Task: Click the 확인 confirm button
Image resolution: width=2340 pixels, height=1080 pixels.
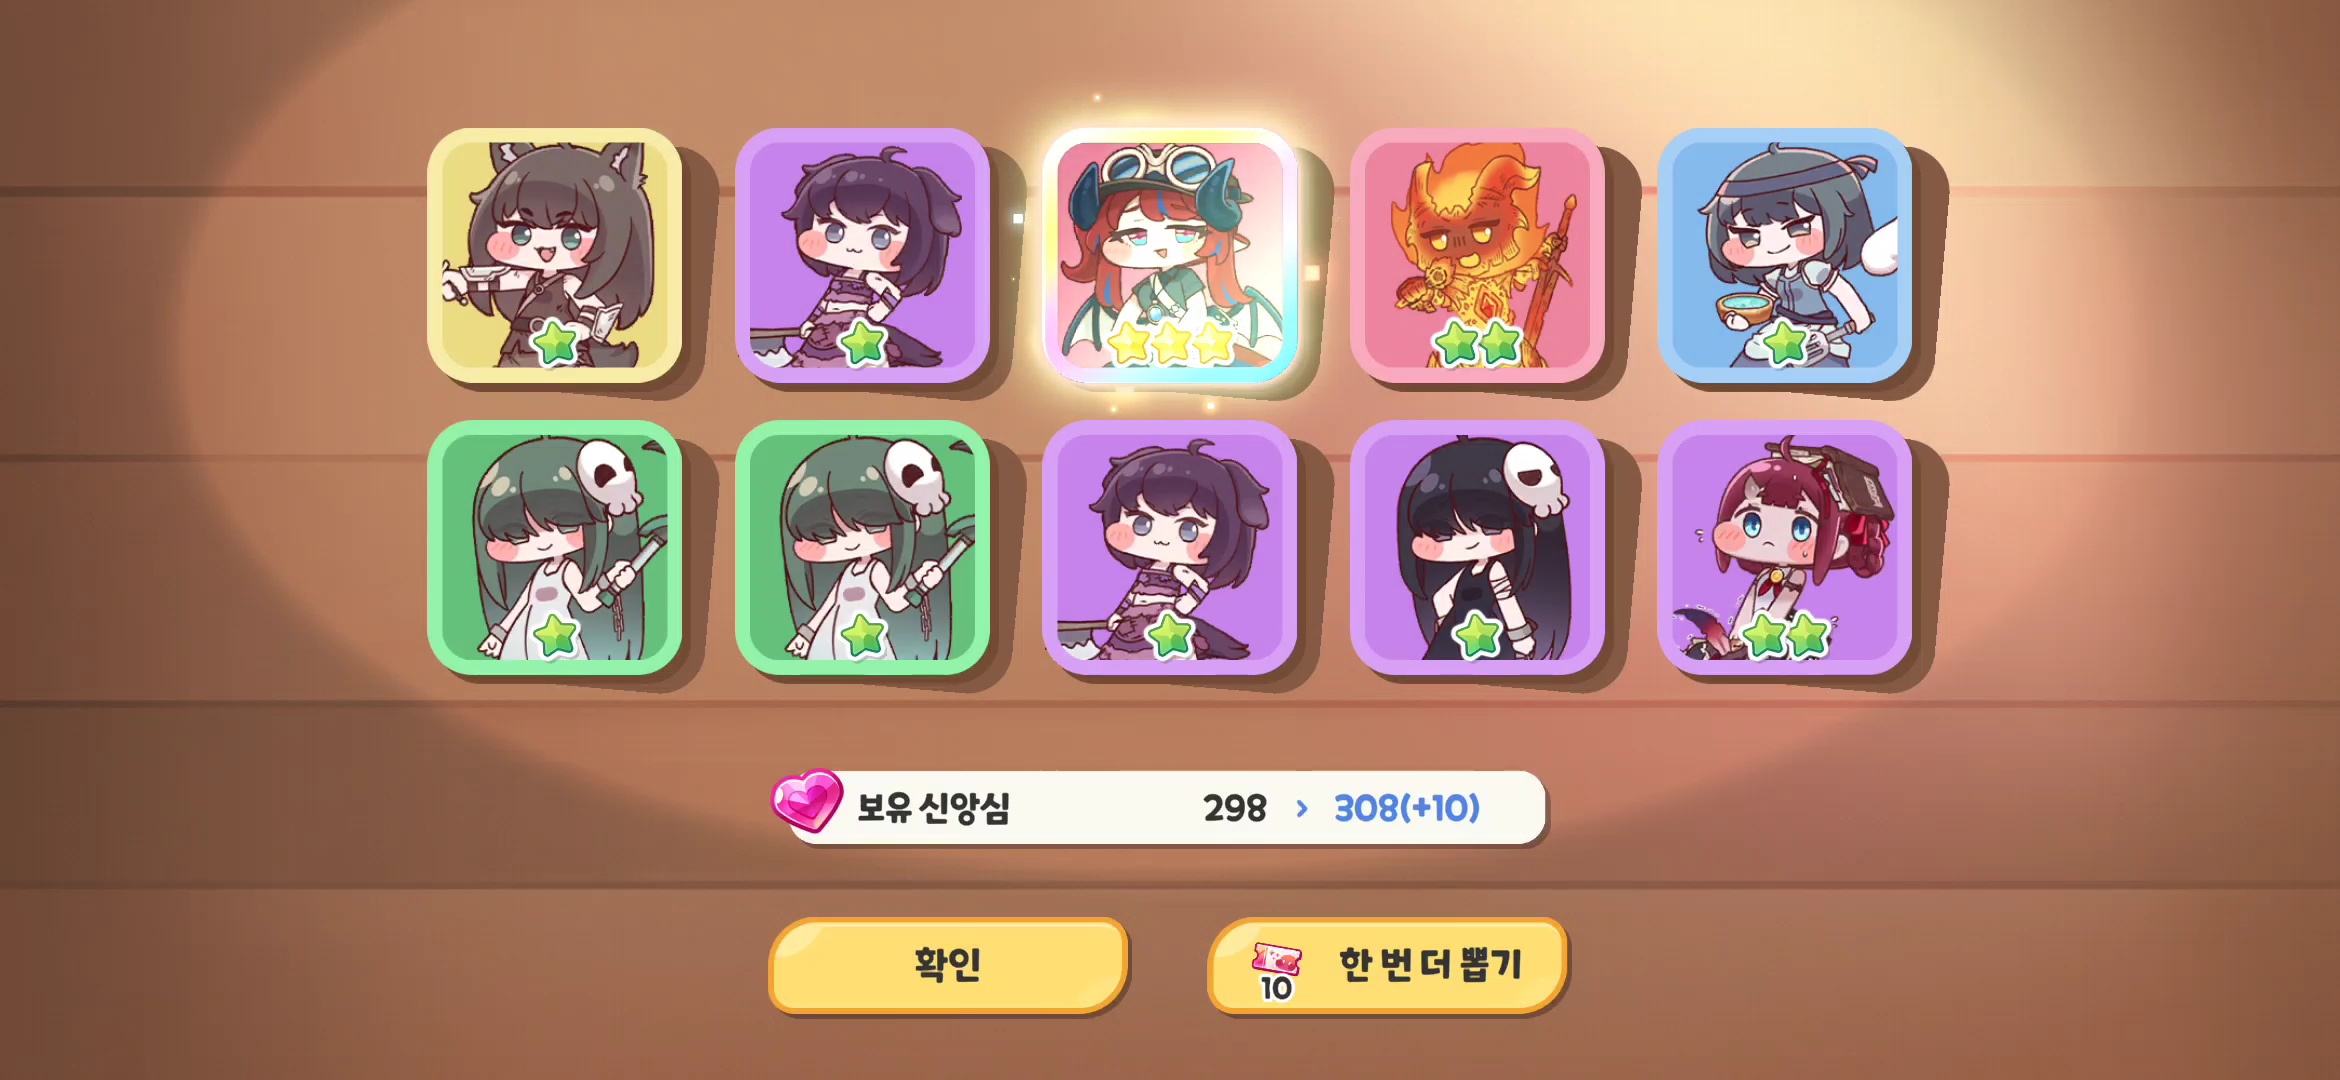Action: point(948,965)
